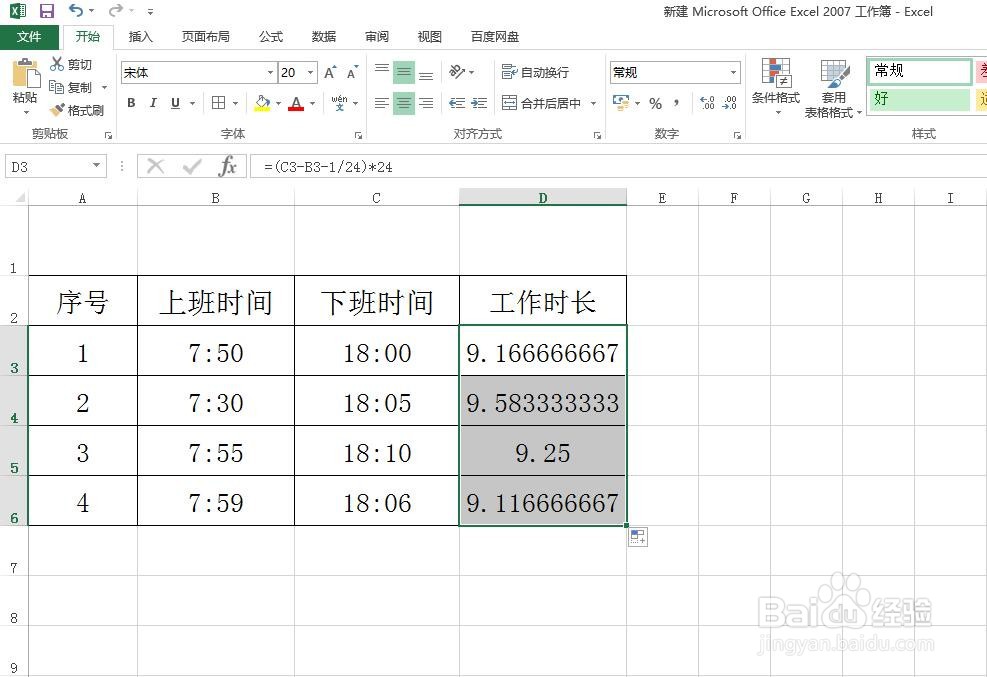The image size is (987, 677).
Task: Open the fill color dropdown arrow
Action: point(278,103)
